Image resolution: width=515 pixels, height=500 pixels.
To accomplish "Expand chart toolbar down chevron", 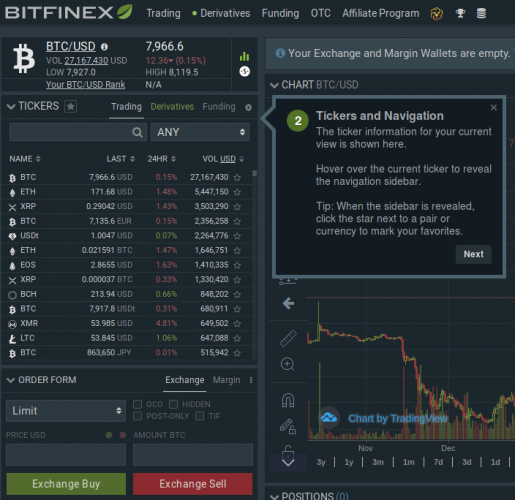I will pos(288,462).
